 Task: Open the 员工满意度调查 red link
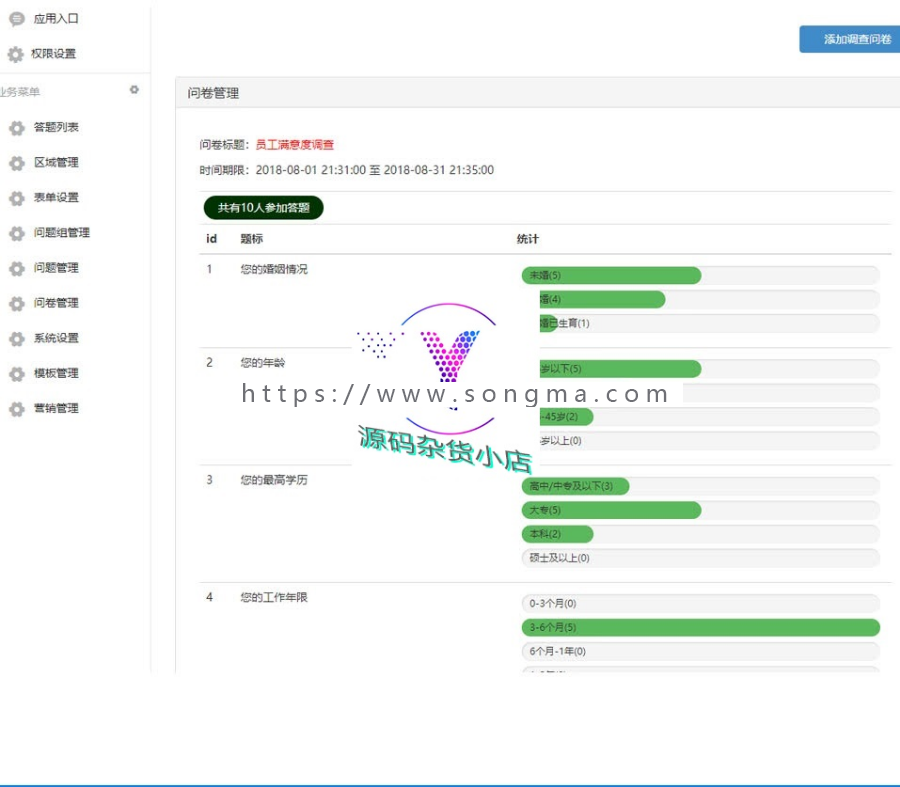pos(295,142)
